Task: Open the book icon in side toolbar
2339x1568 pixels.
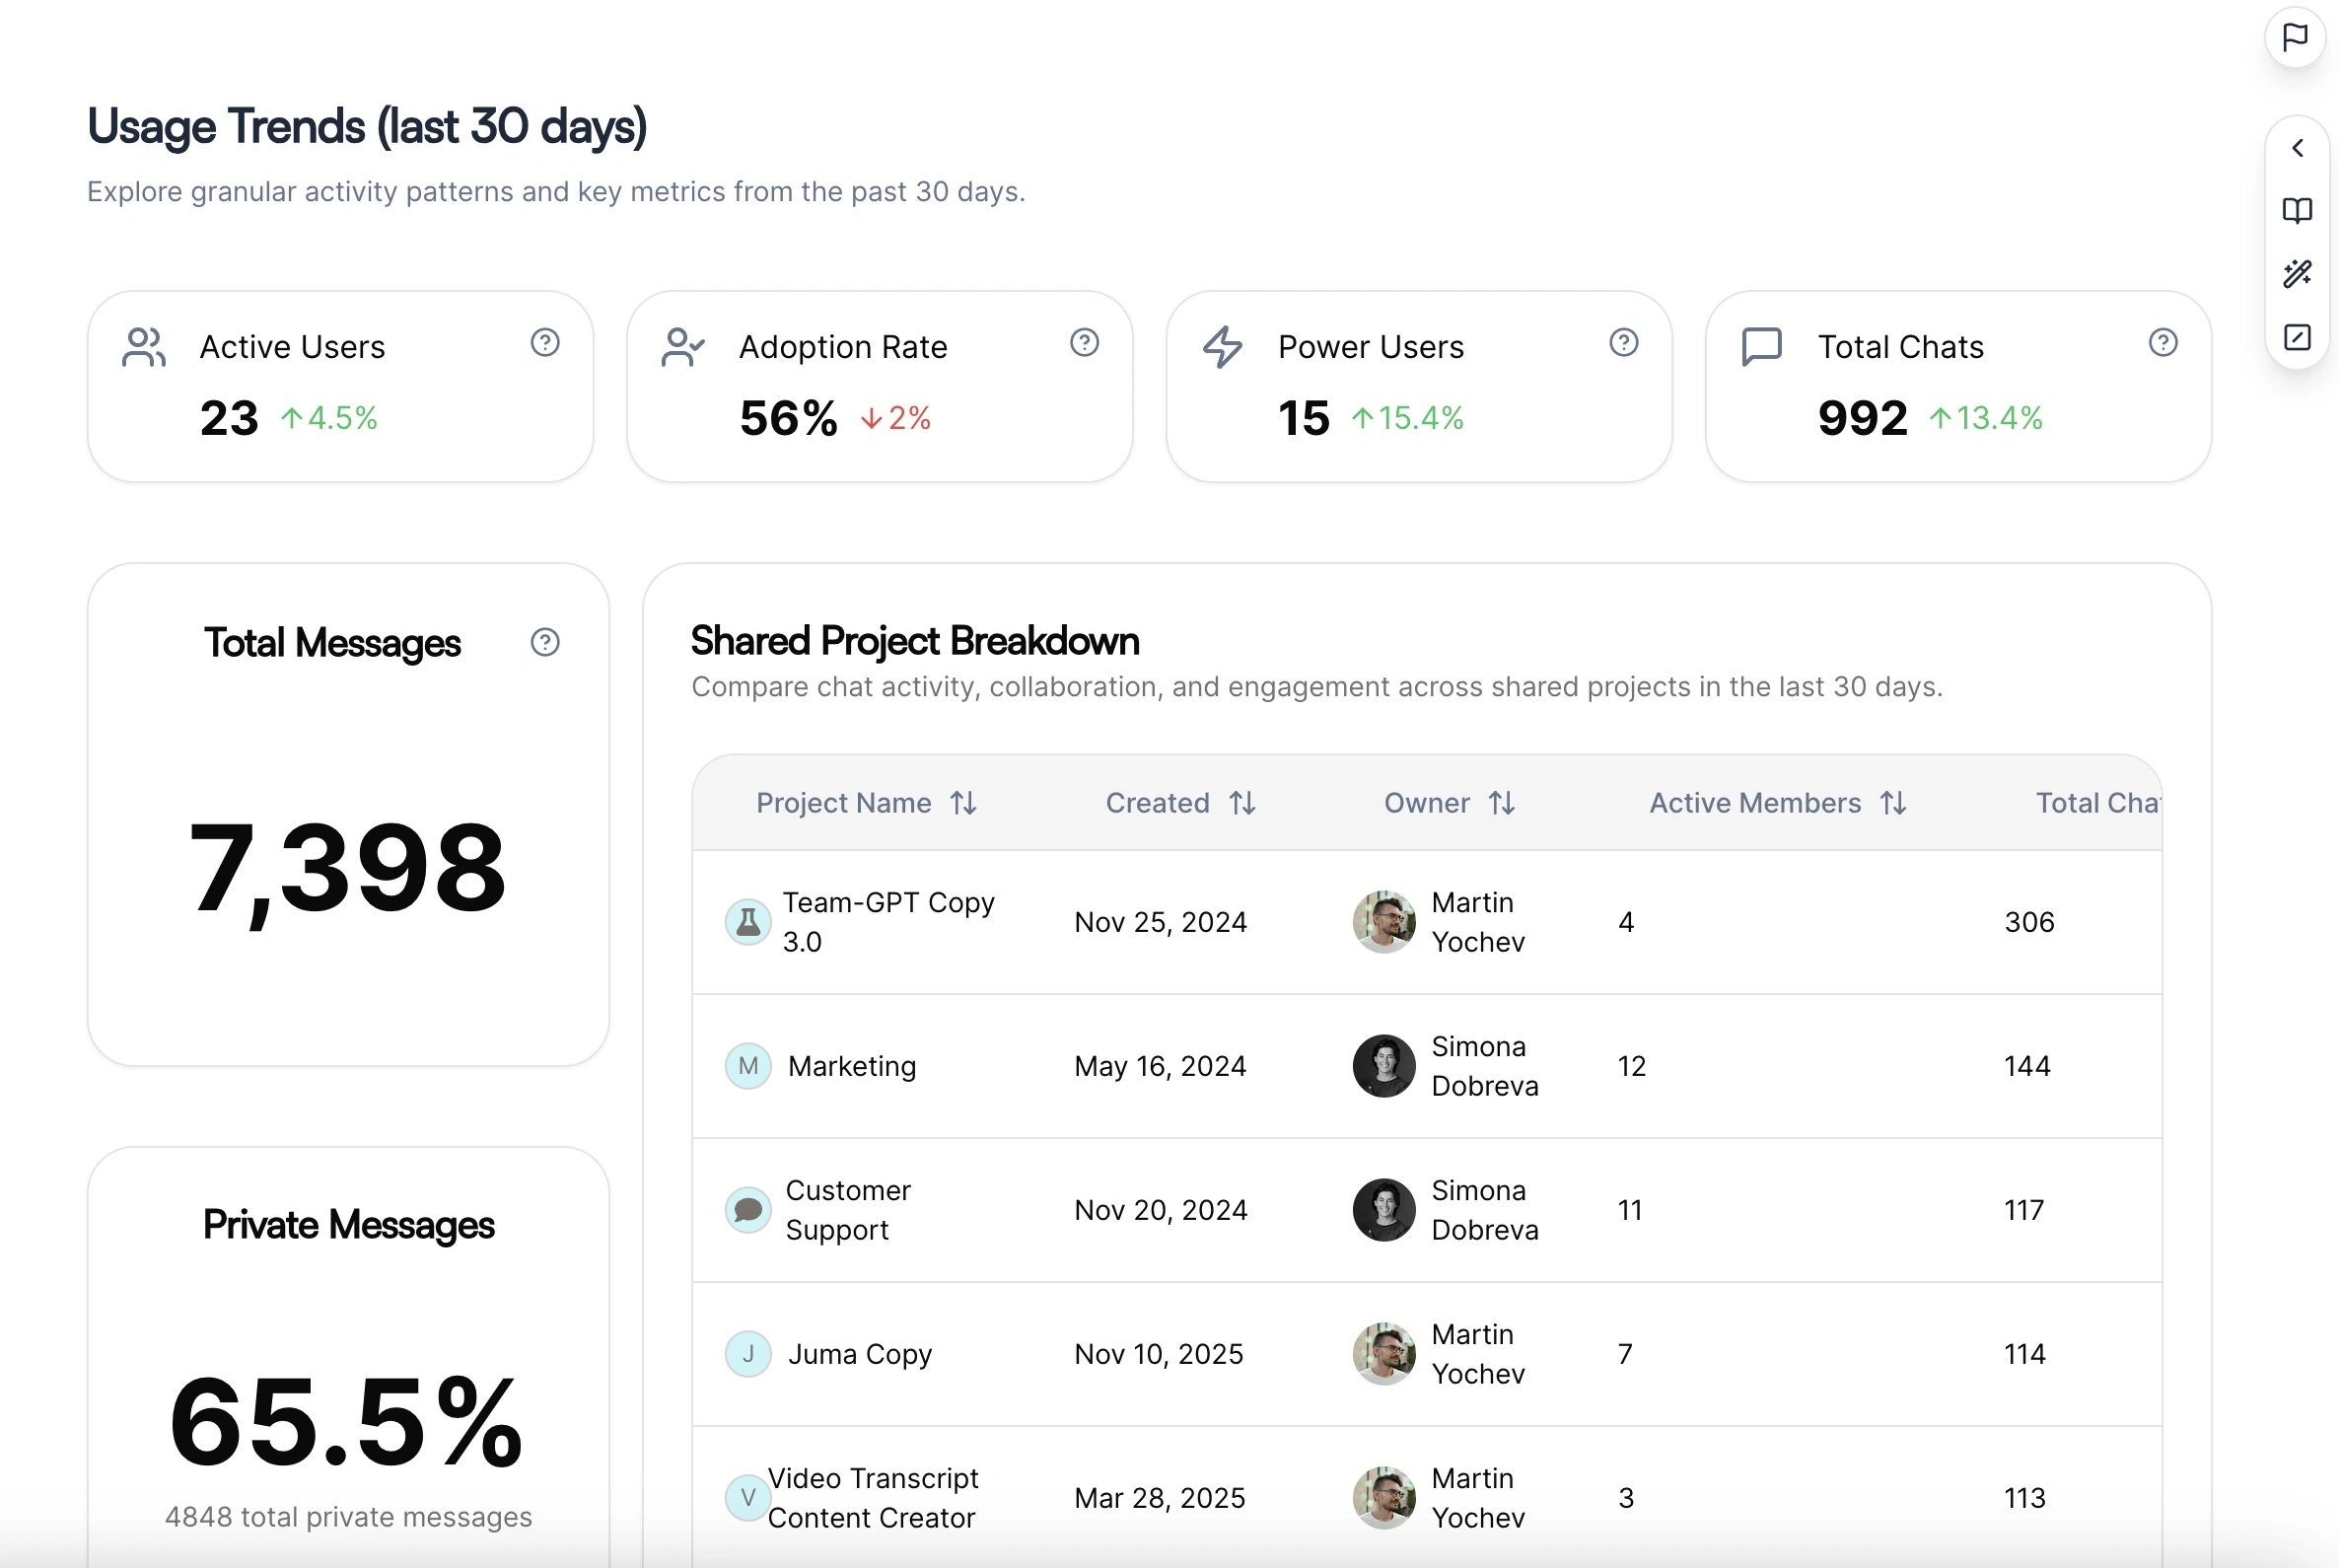Action: coord(2297,211)
